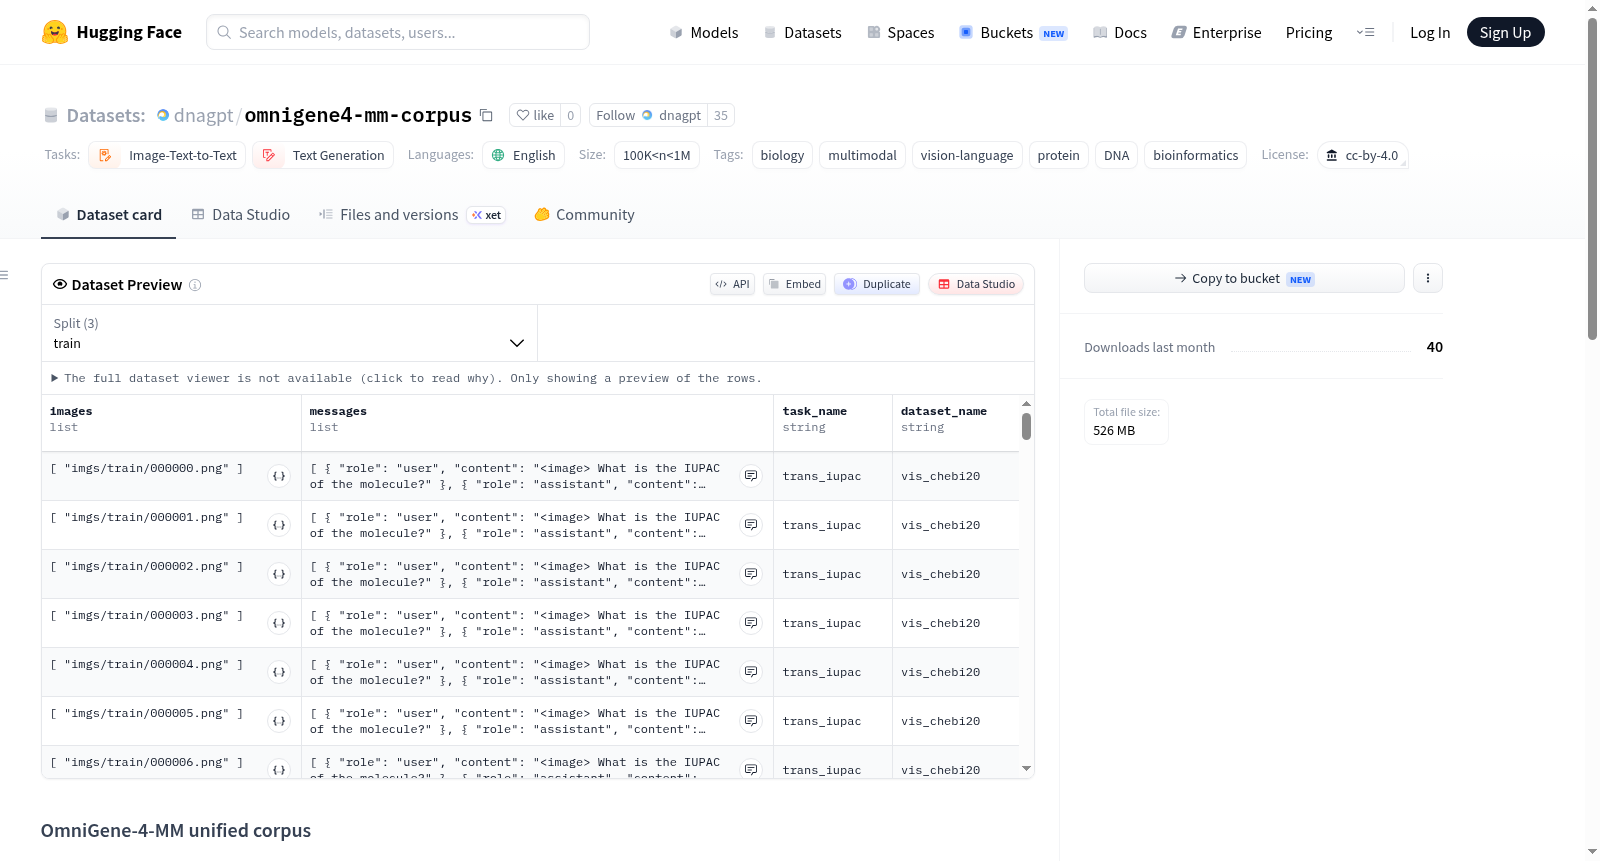
Task: Click the cc-by-4.0 license icon
Action: [1332, 155]
